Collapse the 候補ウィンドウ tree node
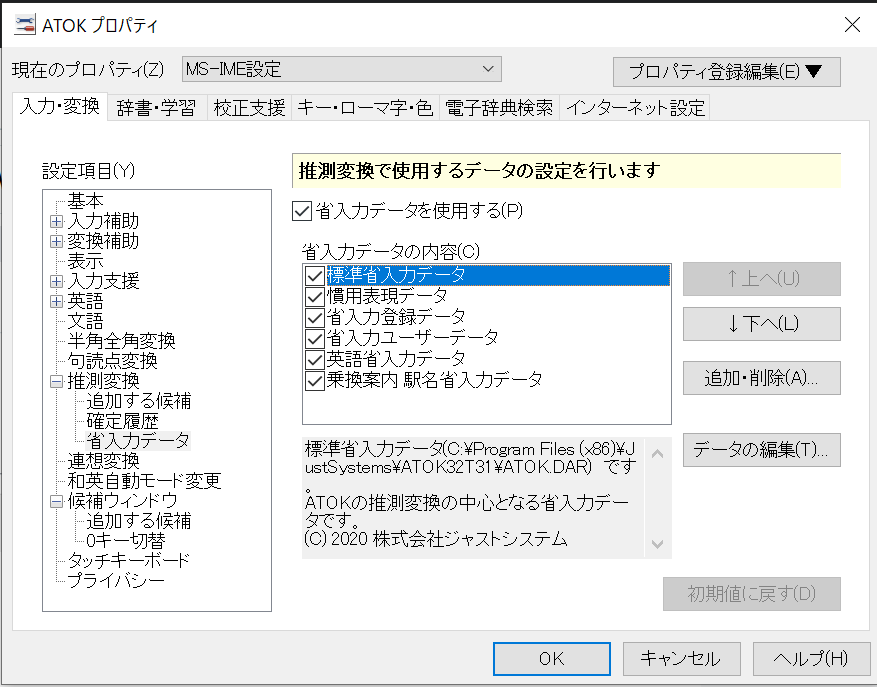Image resolution: width=877 pixels, height=687 pixels. 56,501
